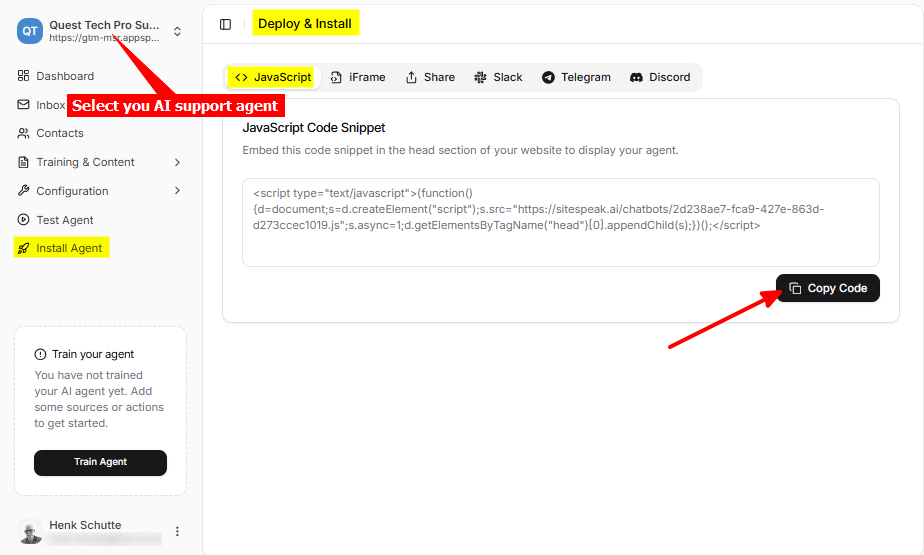Image resolution: width=924 pixels, height=555 pixels.
Task: Expand Training & Content chevron
Action: (x=177, y=162)
